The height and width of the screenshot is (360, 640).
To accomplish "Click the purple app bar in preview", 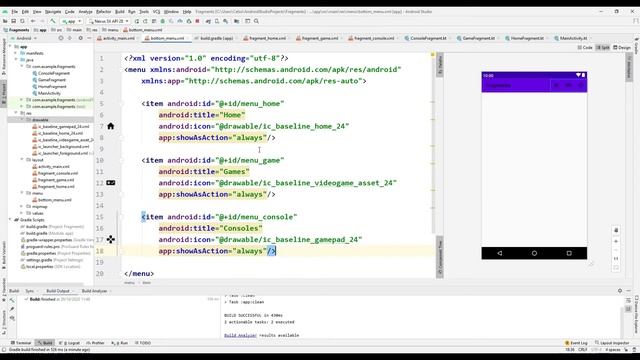I will tap(534, 85).
